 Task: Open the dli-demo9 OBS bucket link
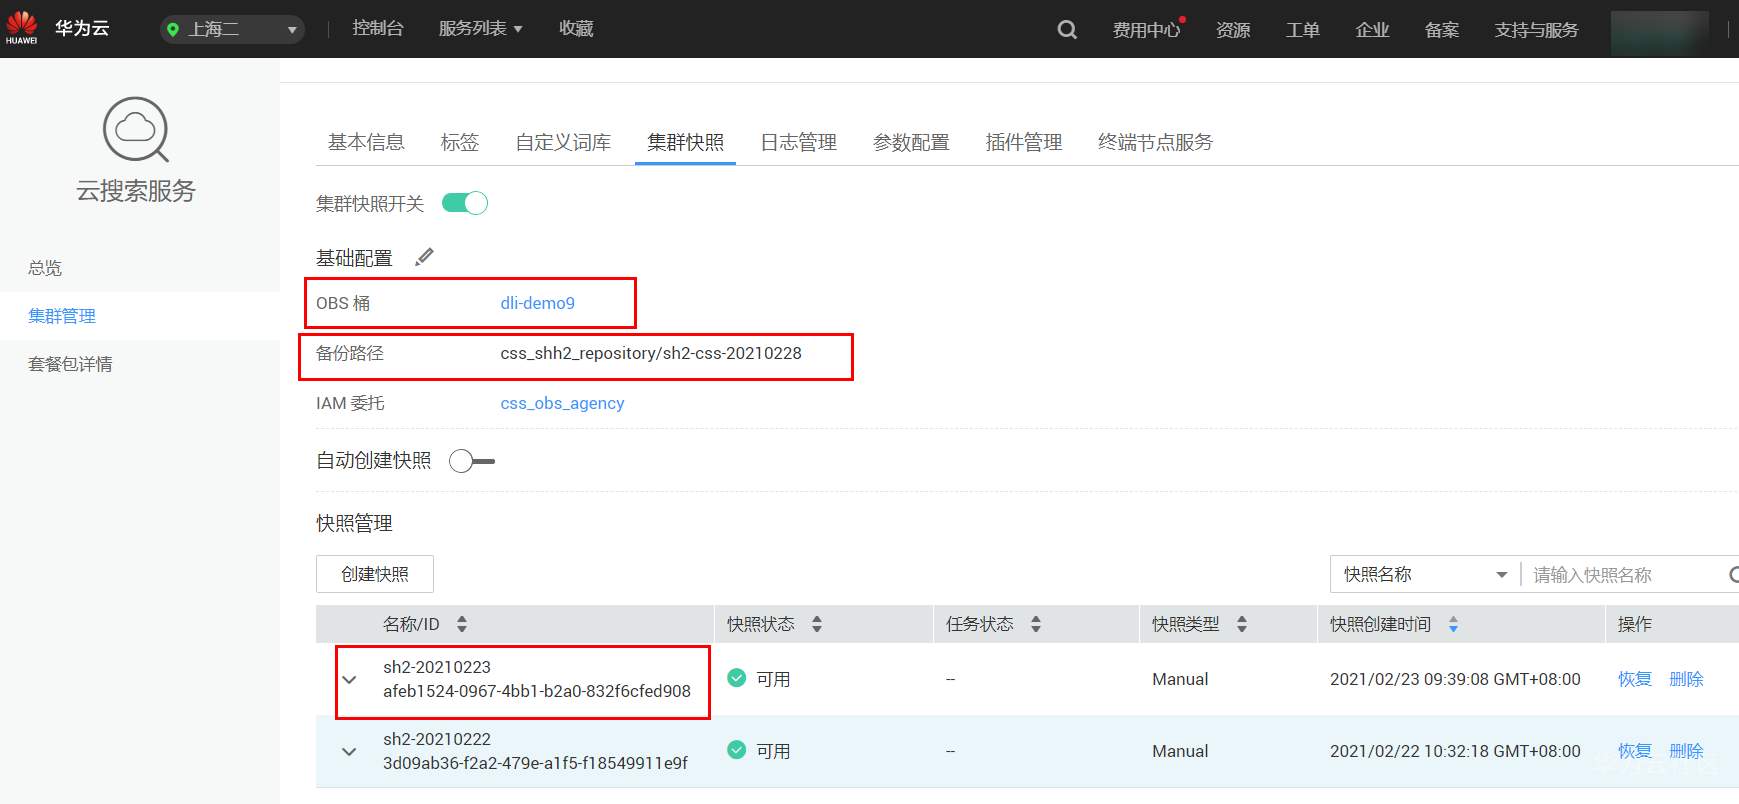(x=537, y=303)
